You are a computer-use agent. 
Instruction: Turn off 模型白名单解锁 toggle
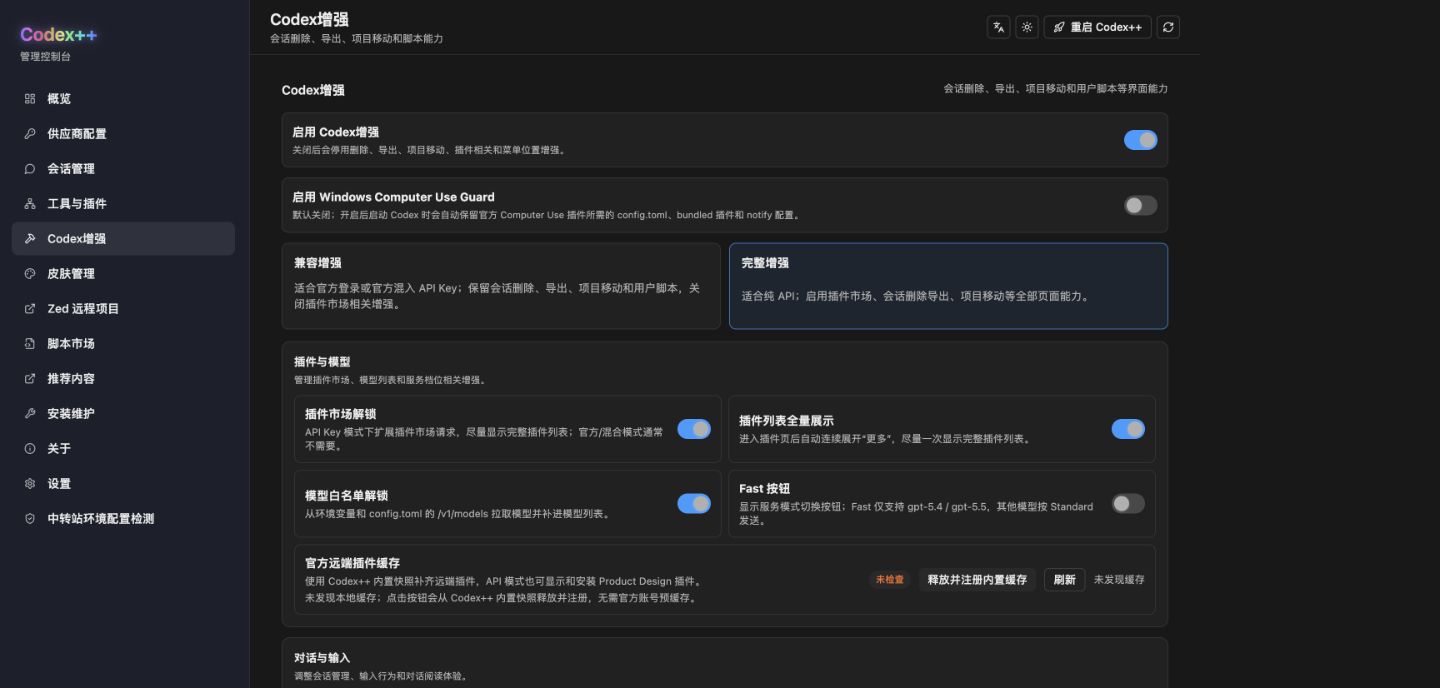pos(694,504)
